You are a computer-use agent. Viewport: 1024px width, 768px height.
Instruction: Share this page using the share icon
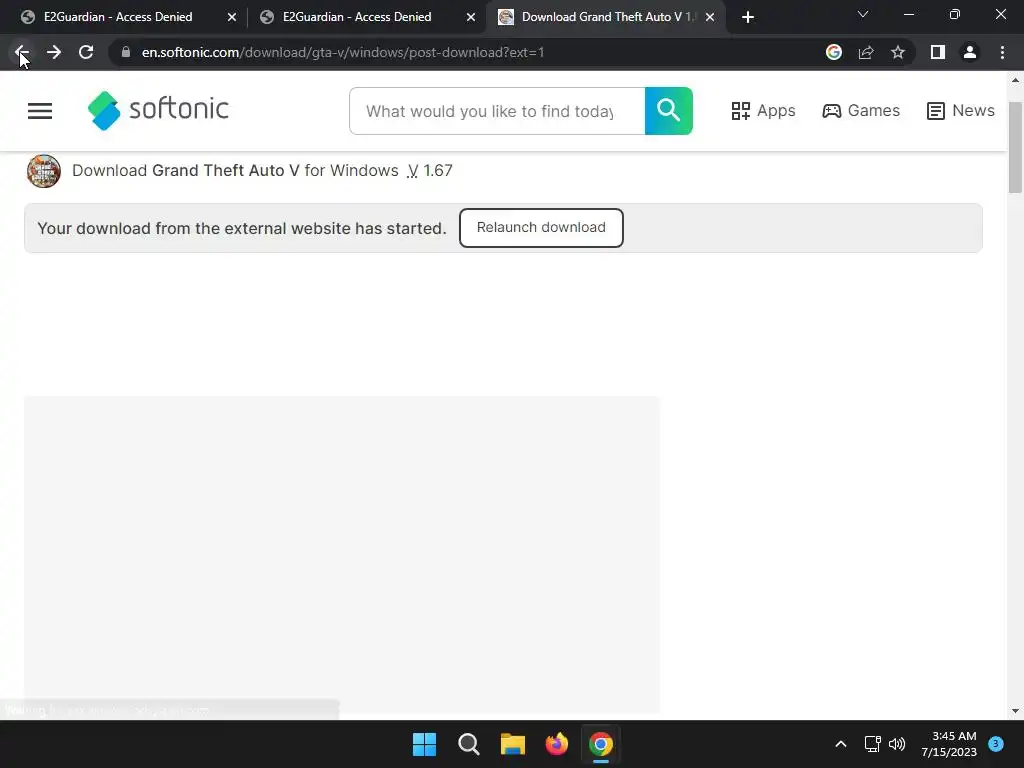coord(866,52)
